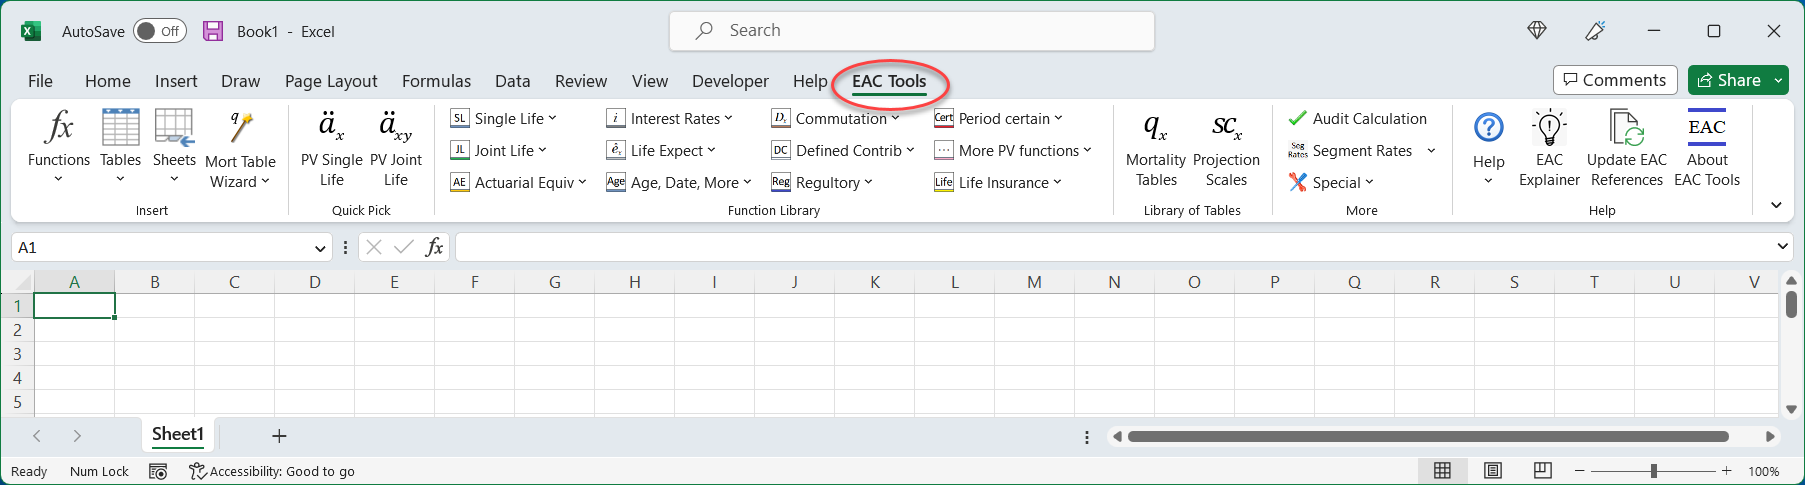
Task: Toggle the AutoSave switch
Action: point(160,31)
